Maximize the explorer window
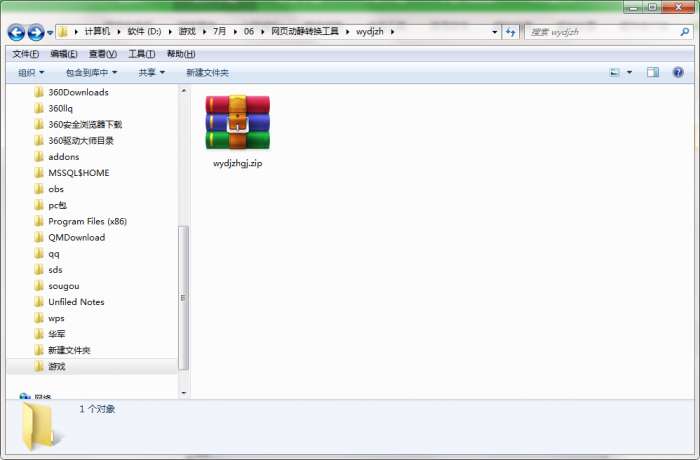The image size is (700, 460). click(653, 7)
